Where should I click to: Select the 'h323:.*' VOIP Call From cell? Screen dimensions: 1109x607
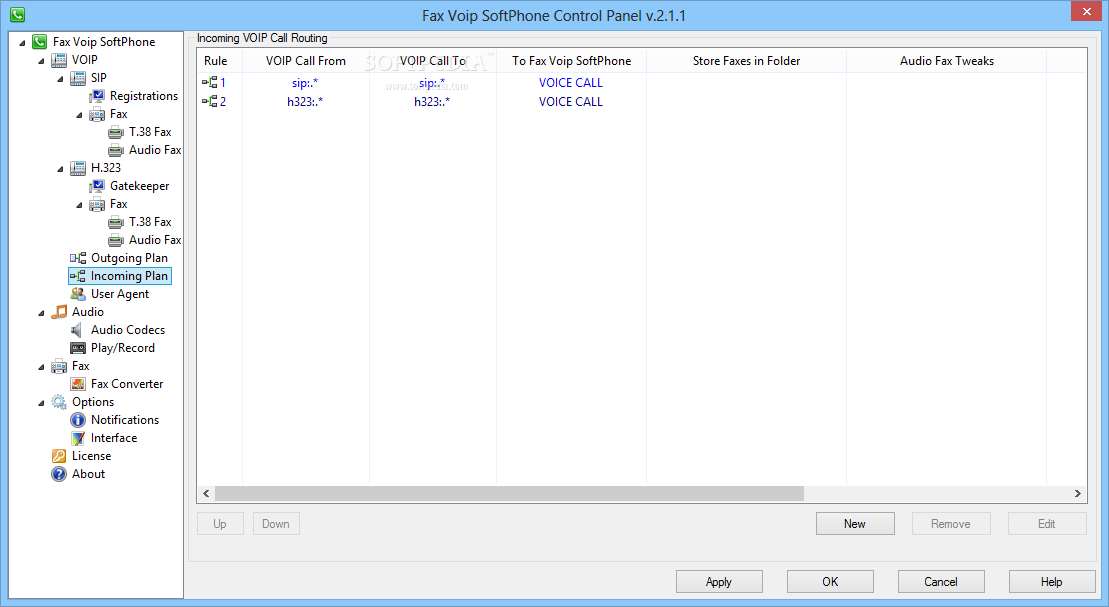point(305,102)
